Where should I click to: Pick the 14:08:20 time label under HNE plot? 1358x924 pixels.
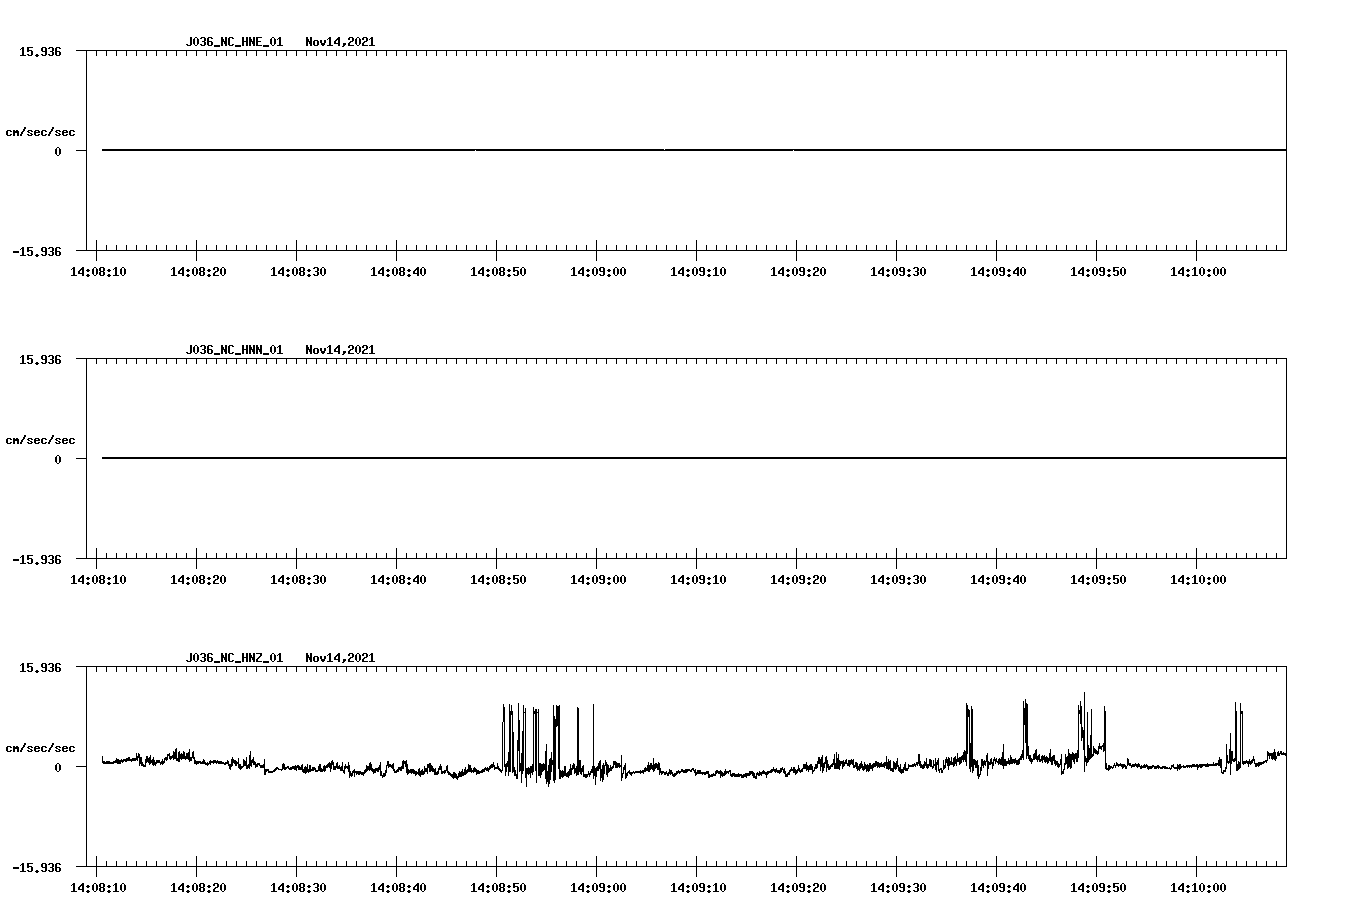click(198, 272)
